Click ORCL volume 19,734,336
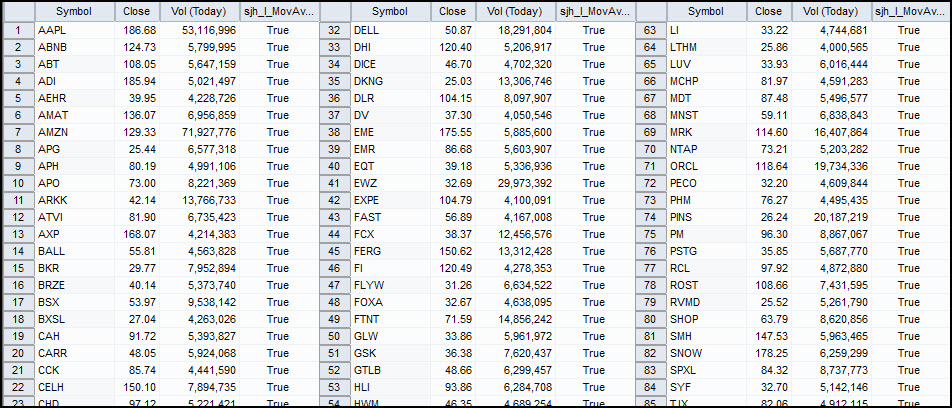Screen dimensions: 952x408 coord(832,166)
